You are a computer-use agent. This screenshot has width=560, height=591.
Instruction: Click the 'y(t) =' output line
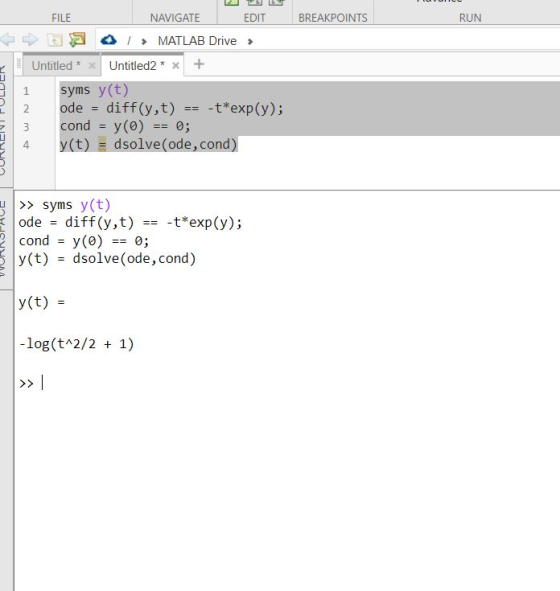tap(42, 302)
